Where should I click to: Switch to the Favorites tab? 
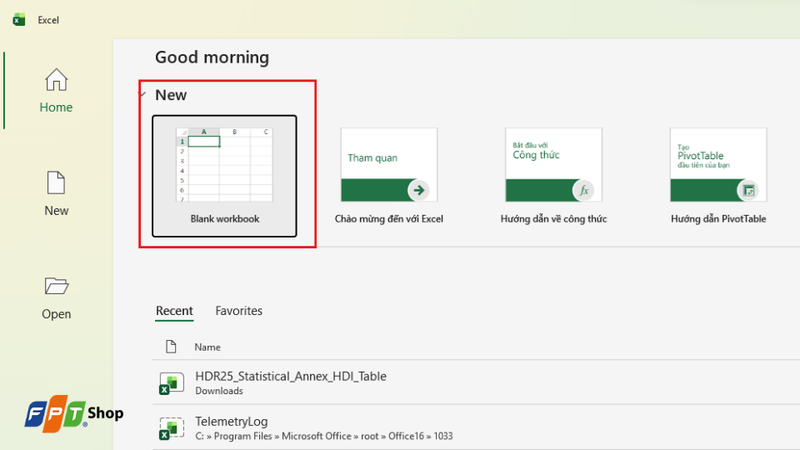click(239, 311)
